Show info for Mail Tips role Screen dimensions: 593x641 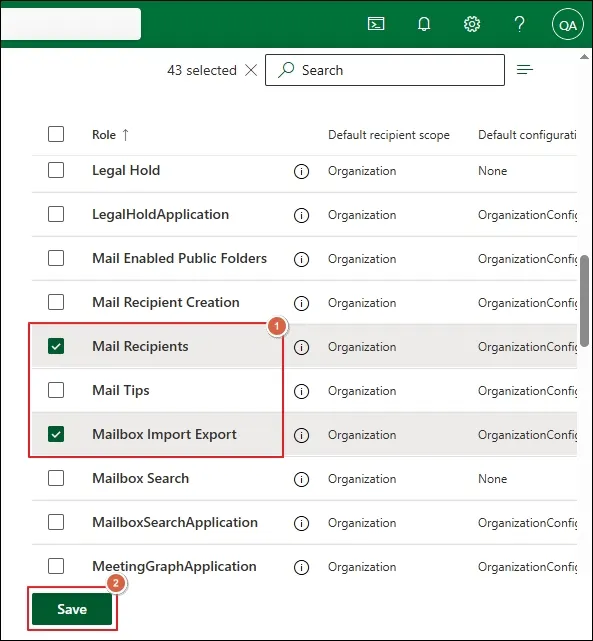[x=301, y=391]
